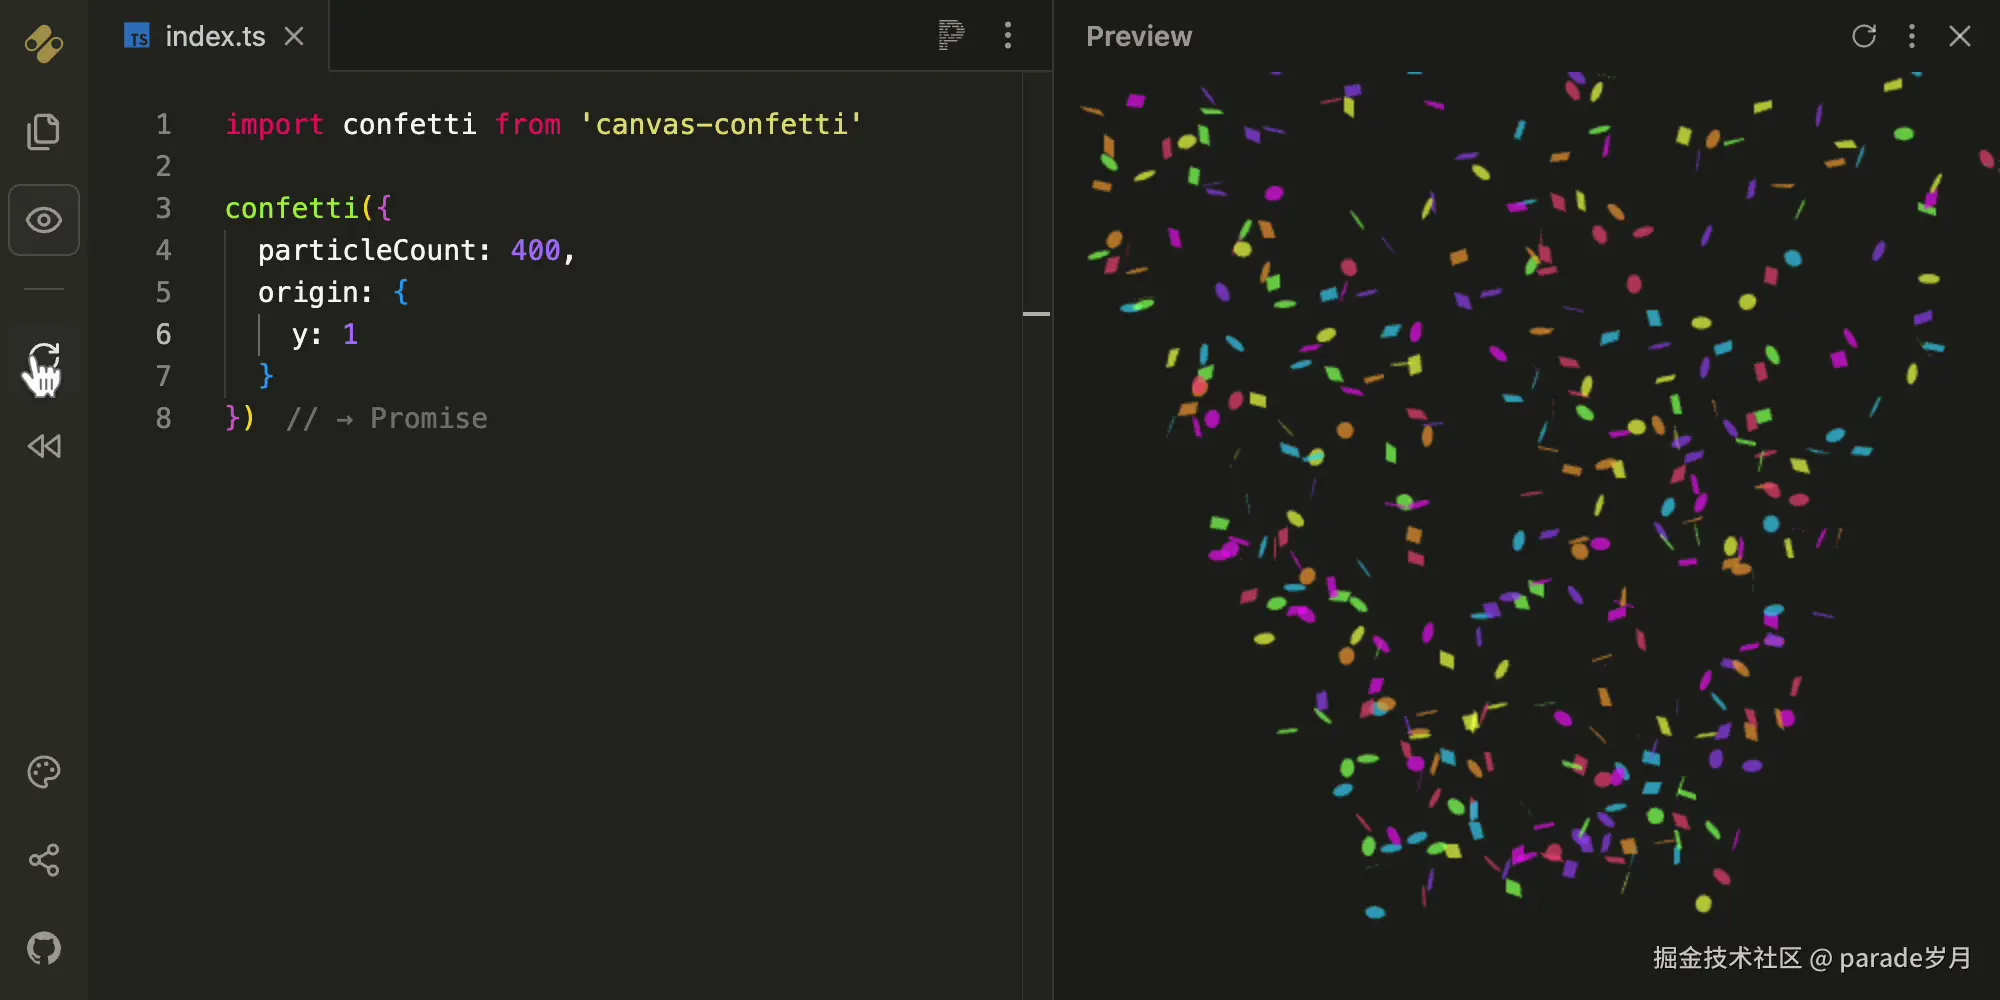Close the Preview panel

pos(1959,36)
